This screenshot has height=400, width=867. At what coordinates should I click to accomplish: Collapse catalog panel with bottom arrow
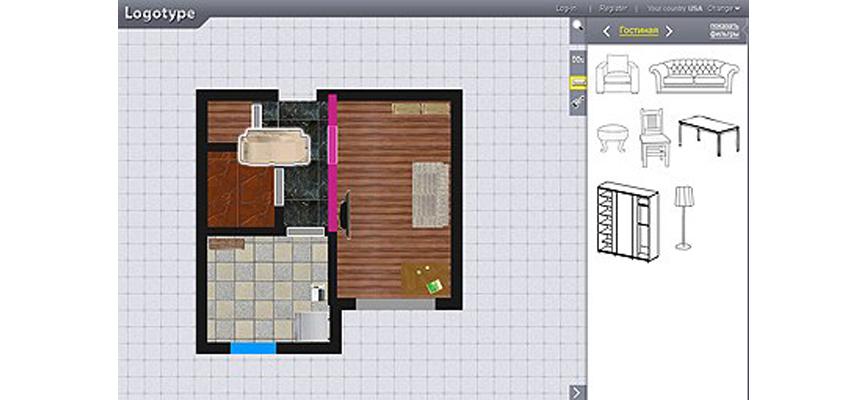(x=577, y=391)
